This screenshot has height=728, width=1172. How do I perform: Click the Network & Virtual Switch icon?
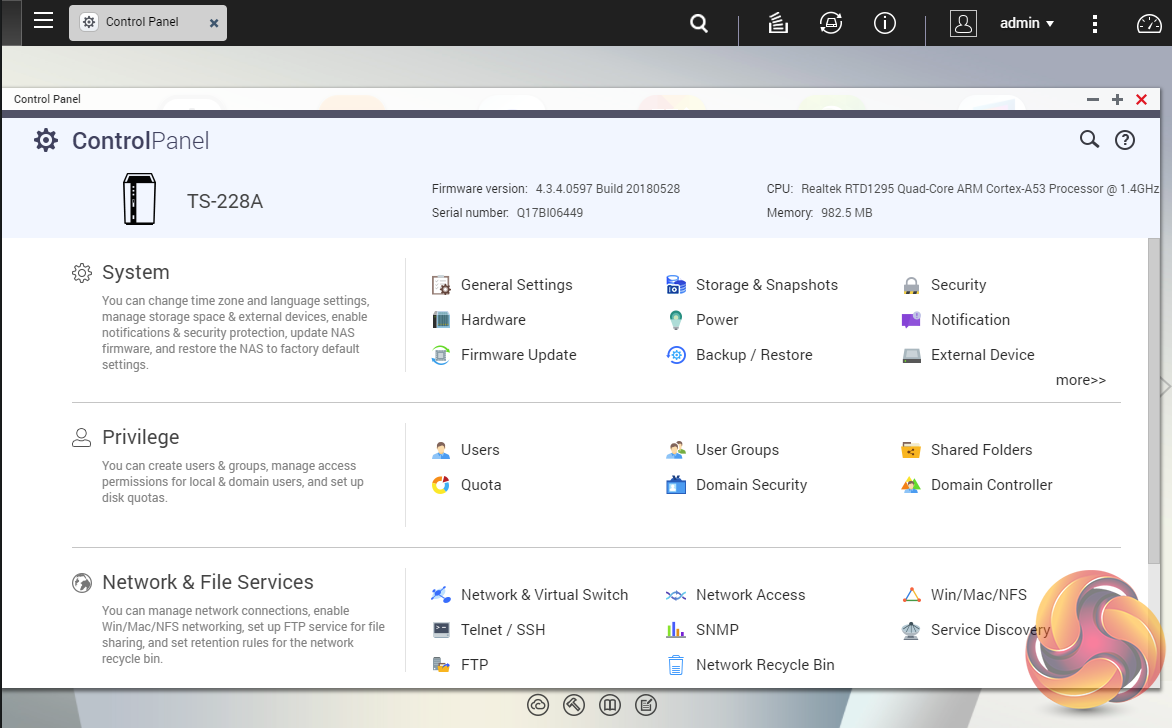441,596
